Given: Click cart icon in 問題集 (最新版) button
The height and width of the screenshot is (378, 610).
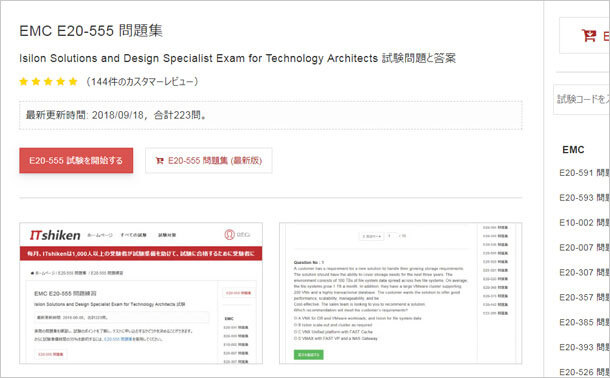Looking at the screenshot, I should click(x=160, y=160).
